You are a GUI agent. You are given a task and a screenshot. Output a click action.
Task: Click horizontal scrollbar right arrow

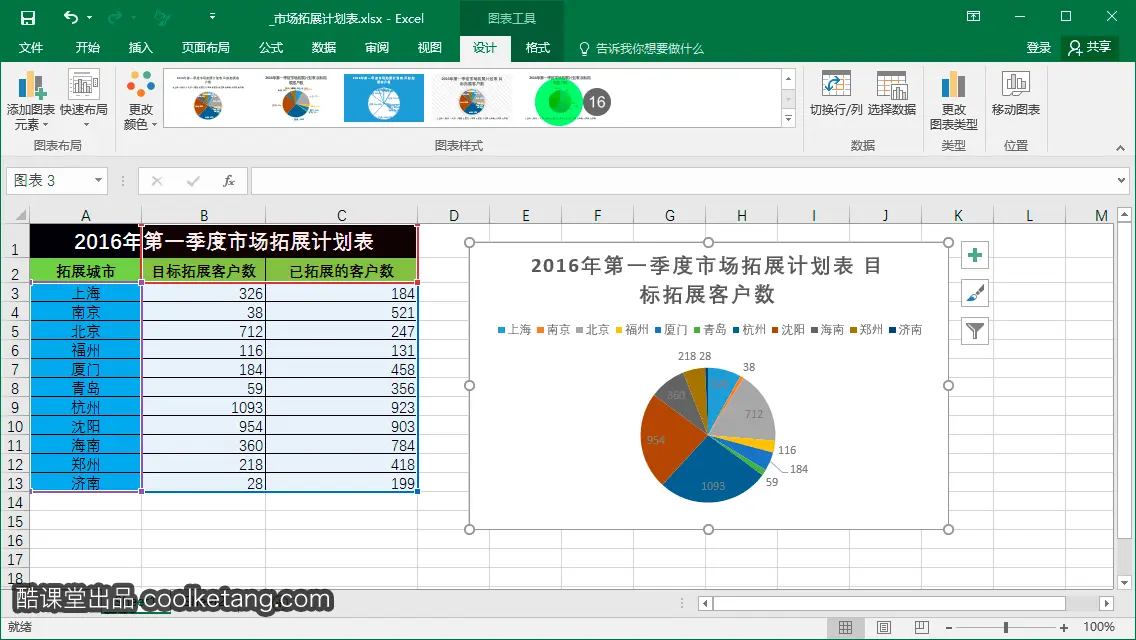[1106, 603]
